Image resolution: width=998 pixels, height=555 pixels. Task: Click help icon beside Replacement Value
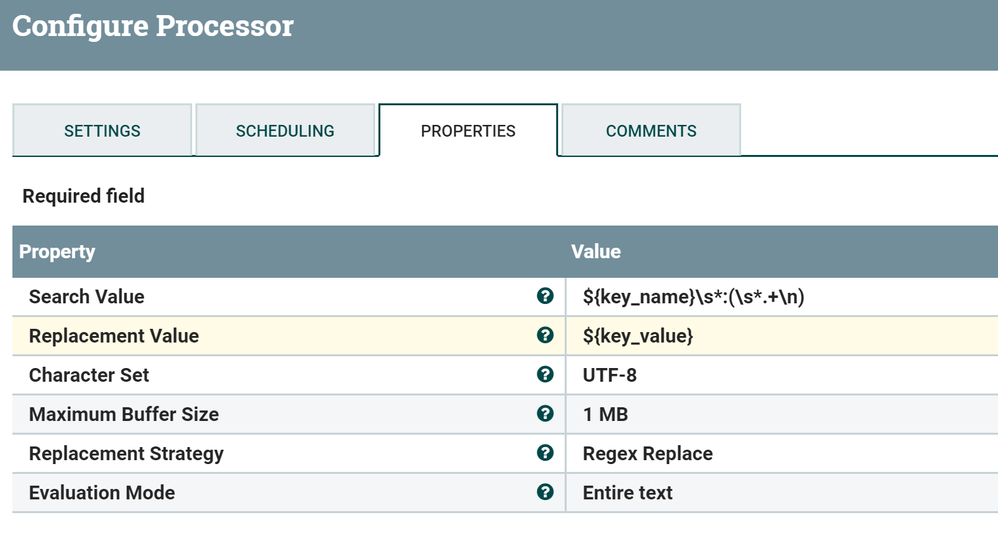pyautogui.click(x=545, y=335)
